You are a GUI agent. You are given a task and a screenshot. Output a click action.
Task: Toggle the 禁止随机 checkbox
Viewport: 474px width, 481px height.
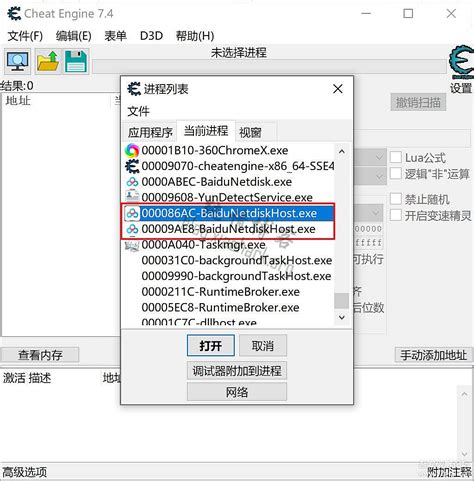coord(396,199)
